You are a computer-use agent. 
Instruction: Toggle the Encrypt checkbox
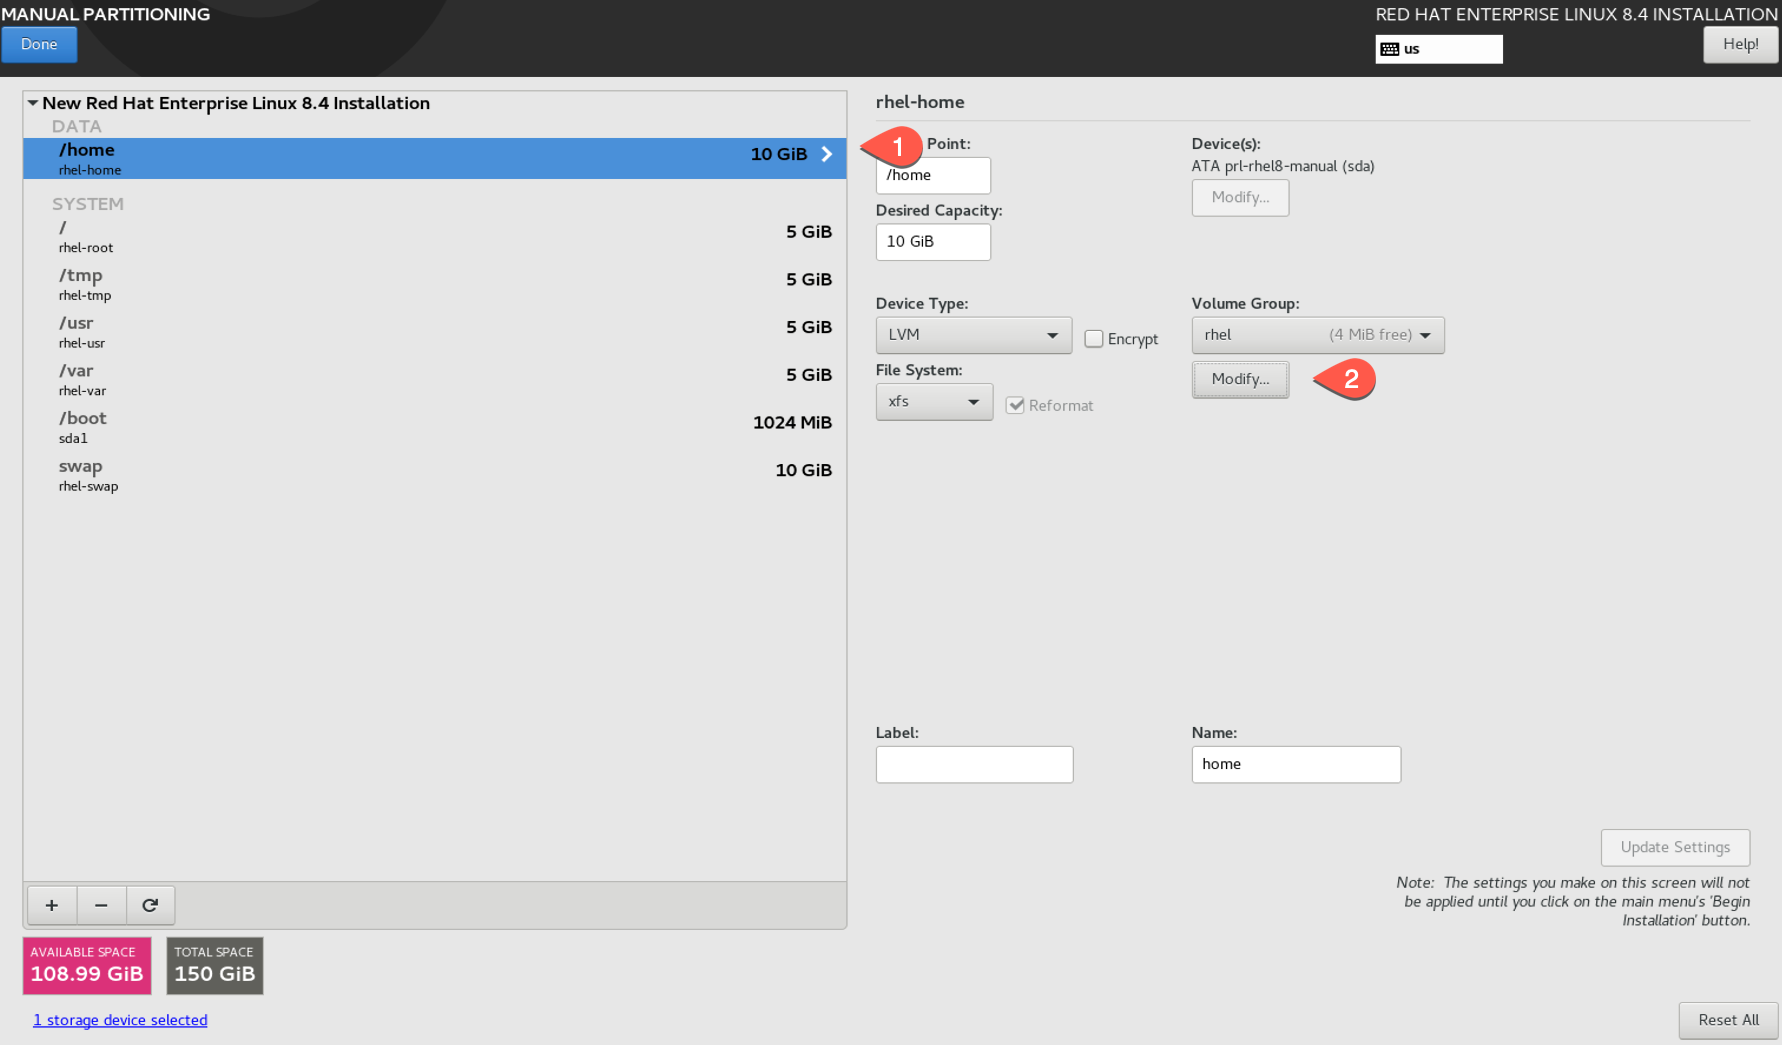1094,339
